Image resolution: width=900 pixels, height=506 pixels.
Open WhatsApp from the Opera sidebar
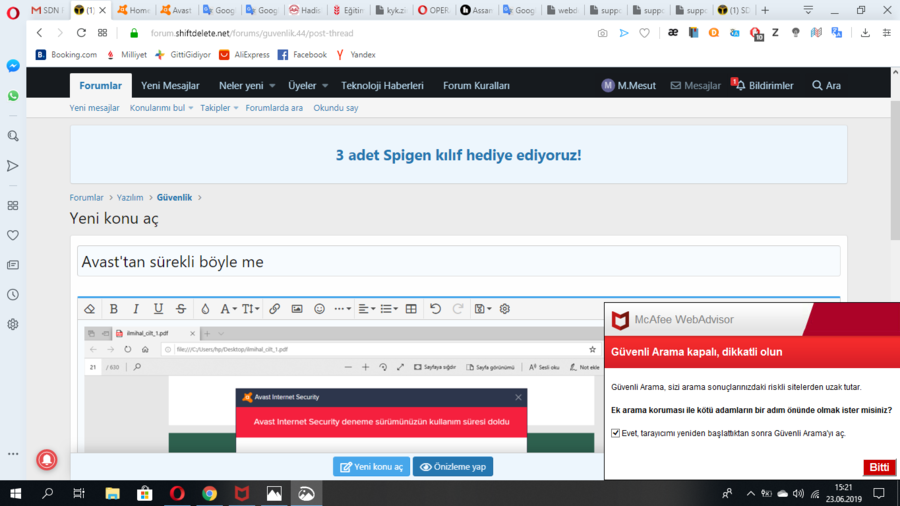[13, 96]
